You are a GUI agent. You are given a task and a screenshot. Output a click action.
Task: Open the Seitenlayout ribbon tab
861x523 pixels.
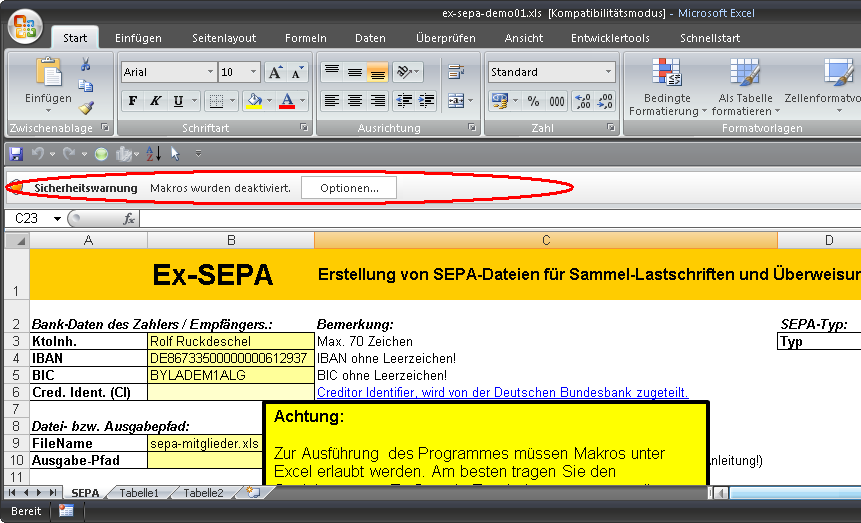tap(224, 38)
